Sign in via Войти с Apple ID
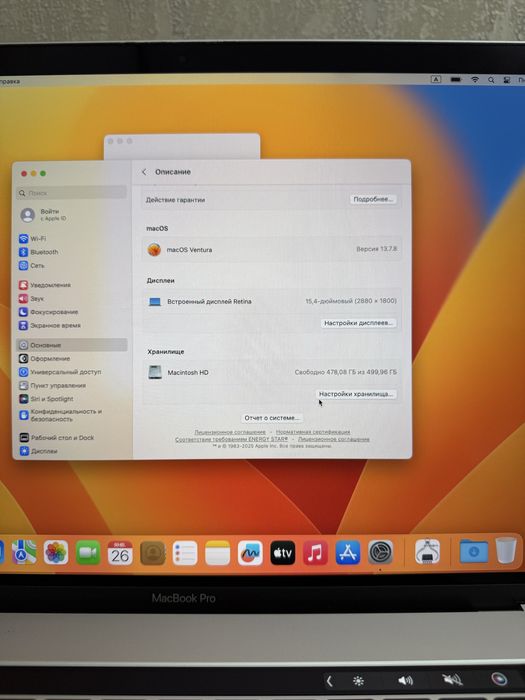Screen dimensions: 525x700 (44, 215)
